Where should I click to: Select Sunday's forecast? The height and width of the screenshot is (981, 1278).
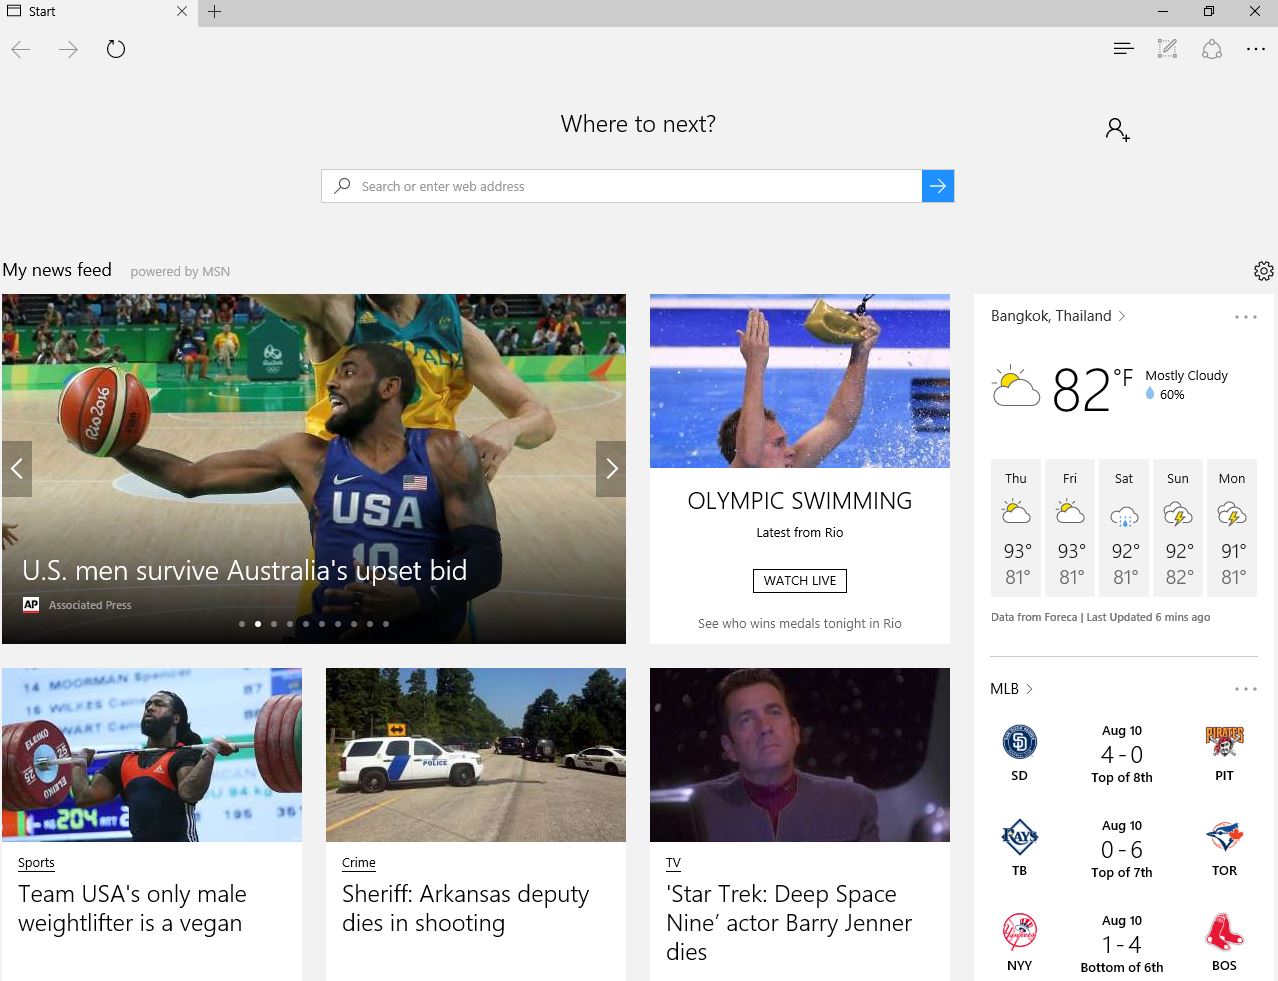coord(1178,529)
